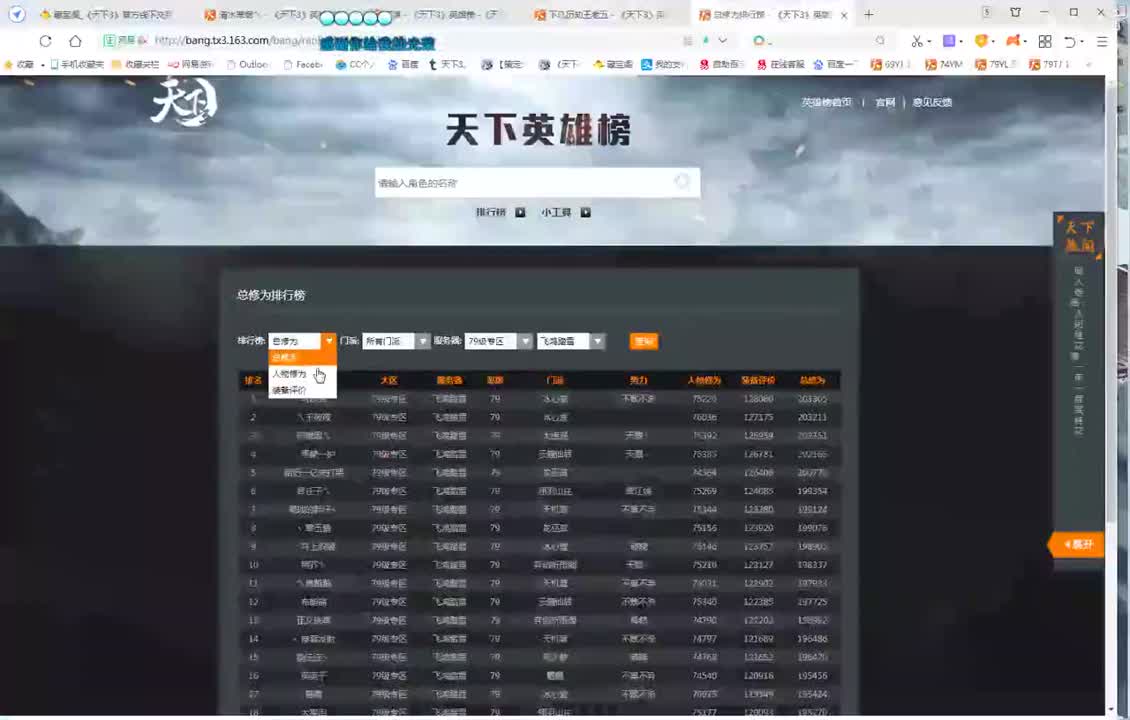Open the Outlook bookmark icon
This screenshot has width=1130, height=720.
[240, 64]
